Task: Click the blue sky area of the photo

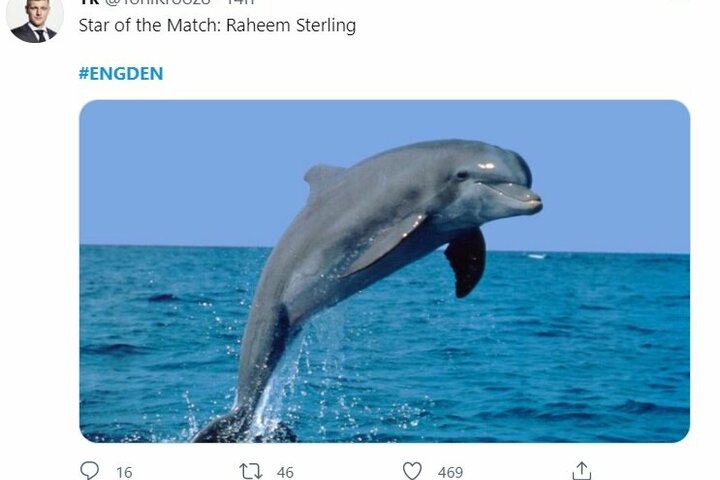Action: click(x=184, y=175)
